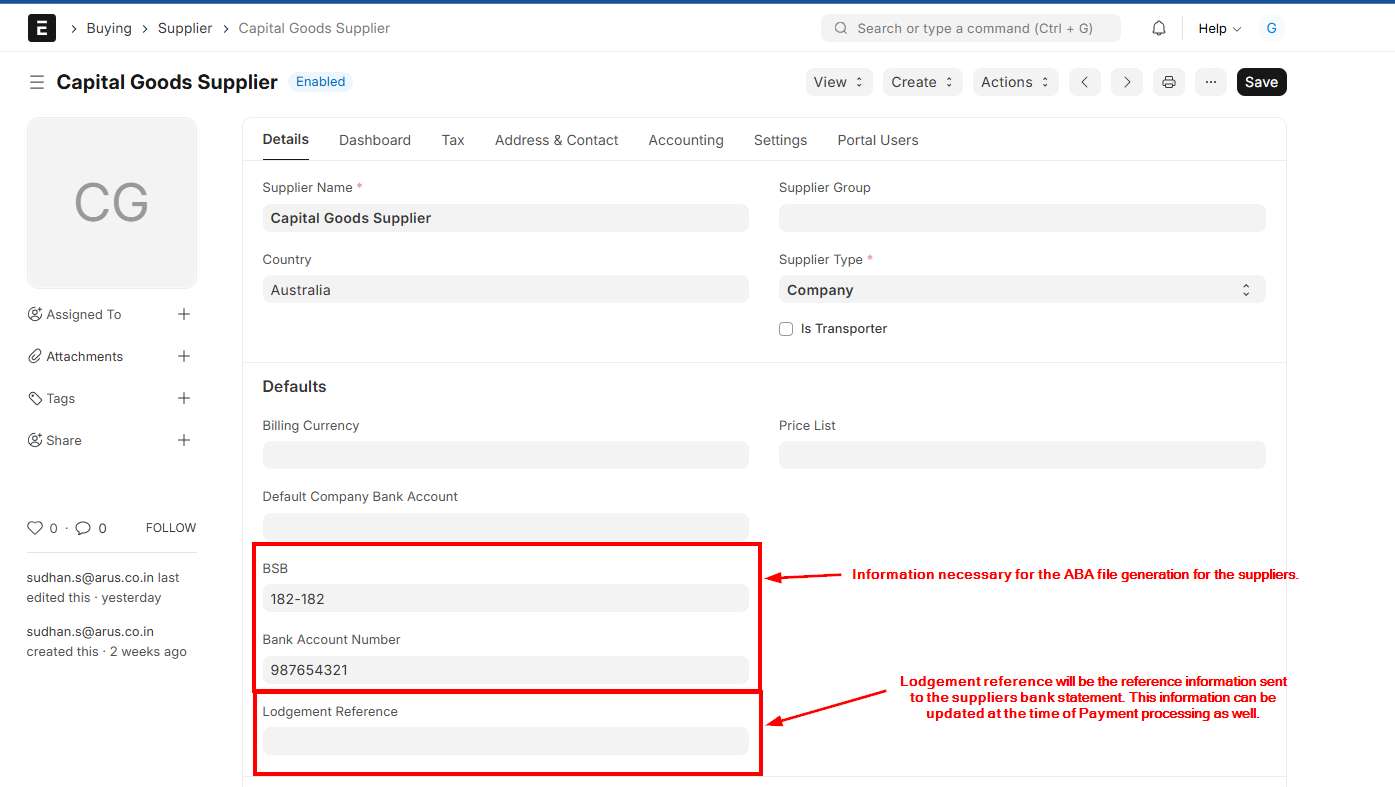The width and height of the screenshot is (1395, 787).
Task: Click the Lodgement Reference input field
Action: coord(505,741)
